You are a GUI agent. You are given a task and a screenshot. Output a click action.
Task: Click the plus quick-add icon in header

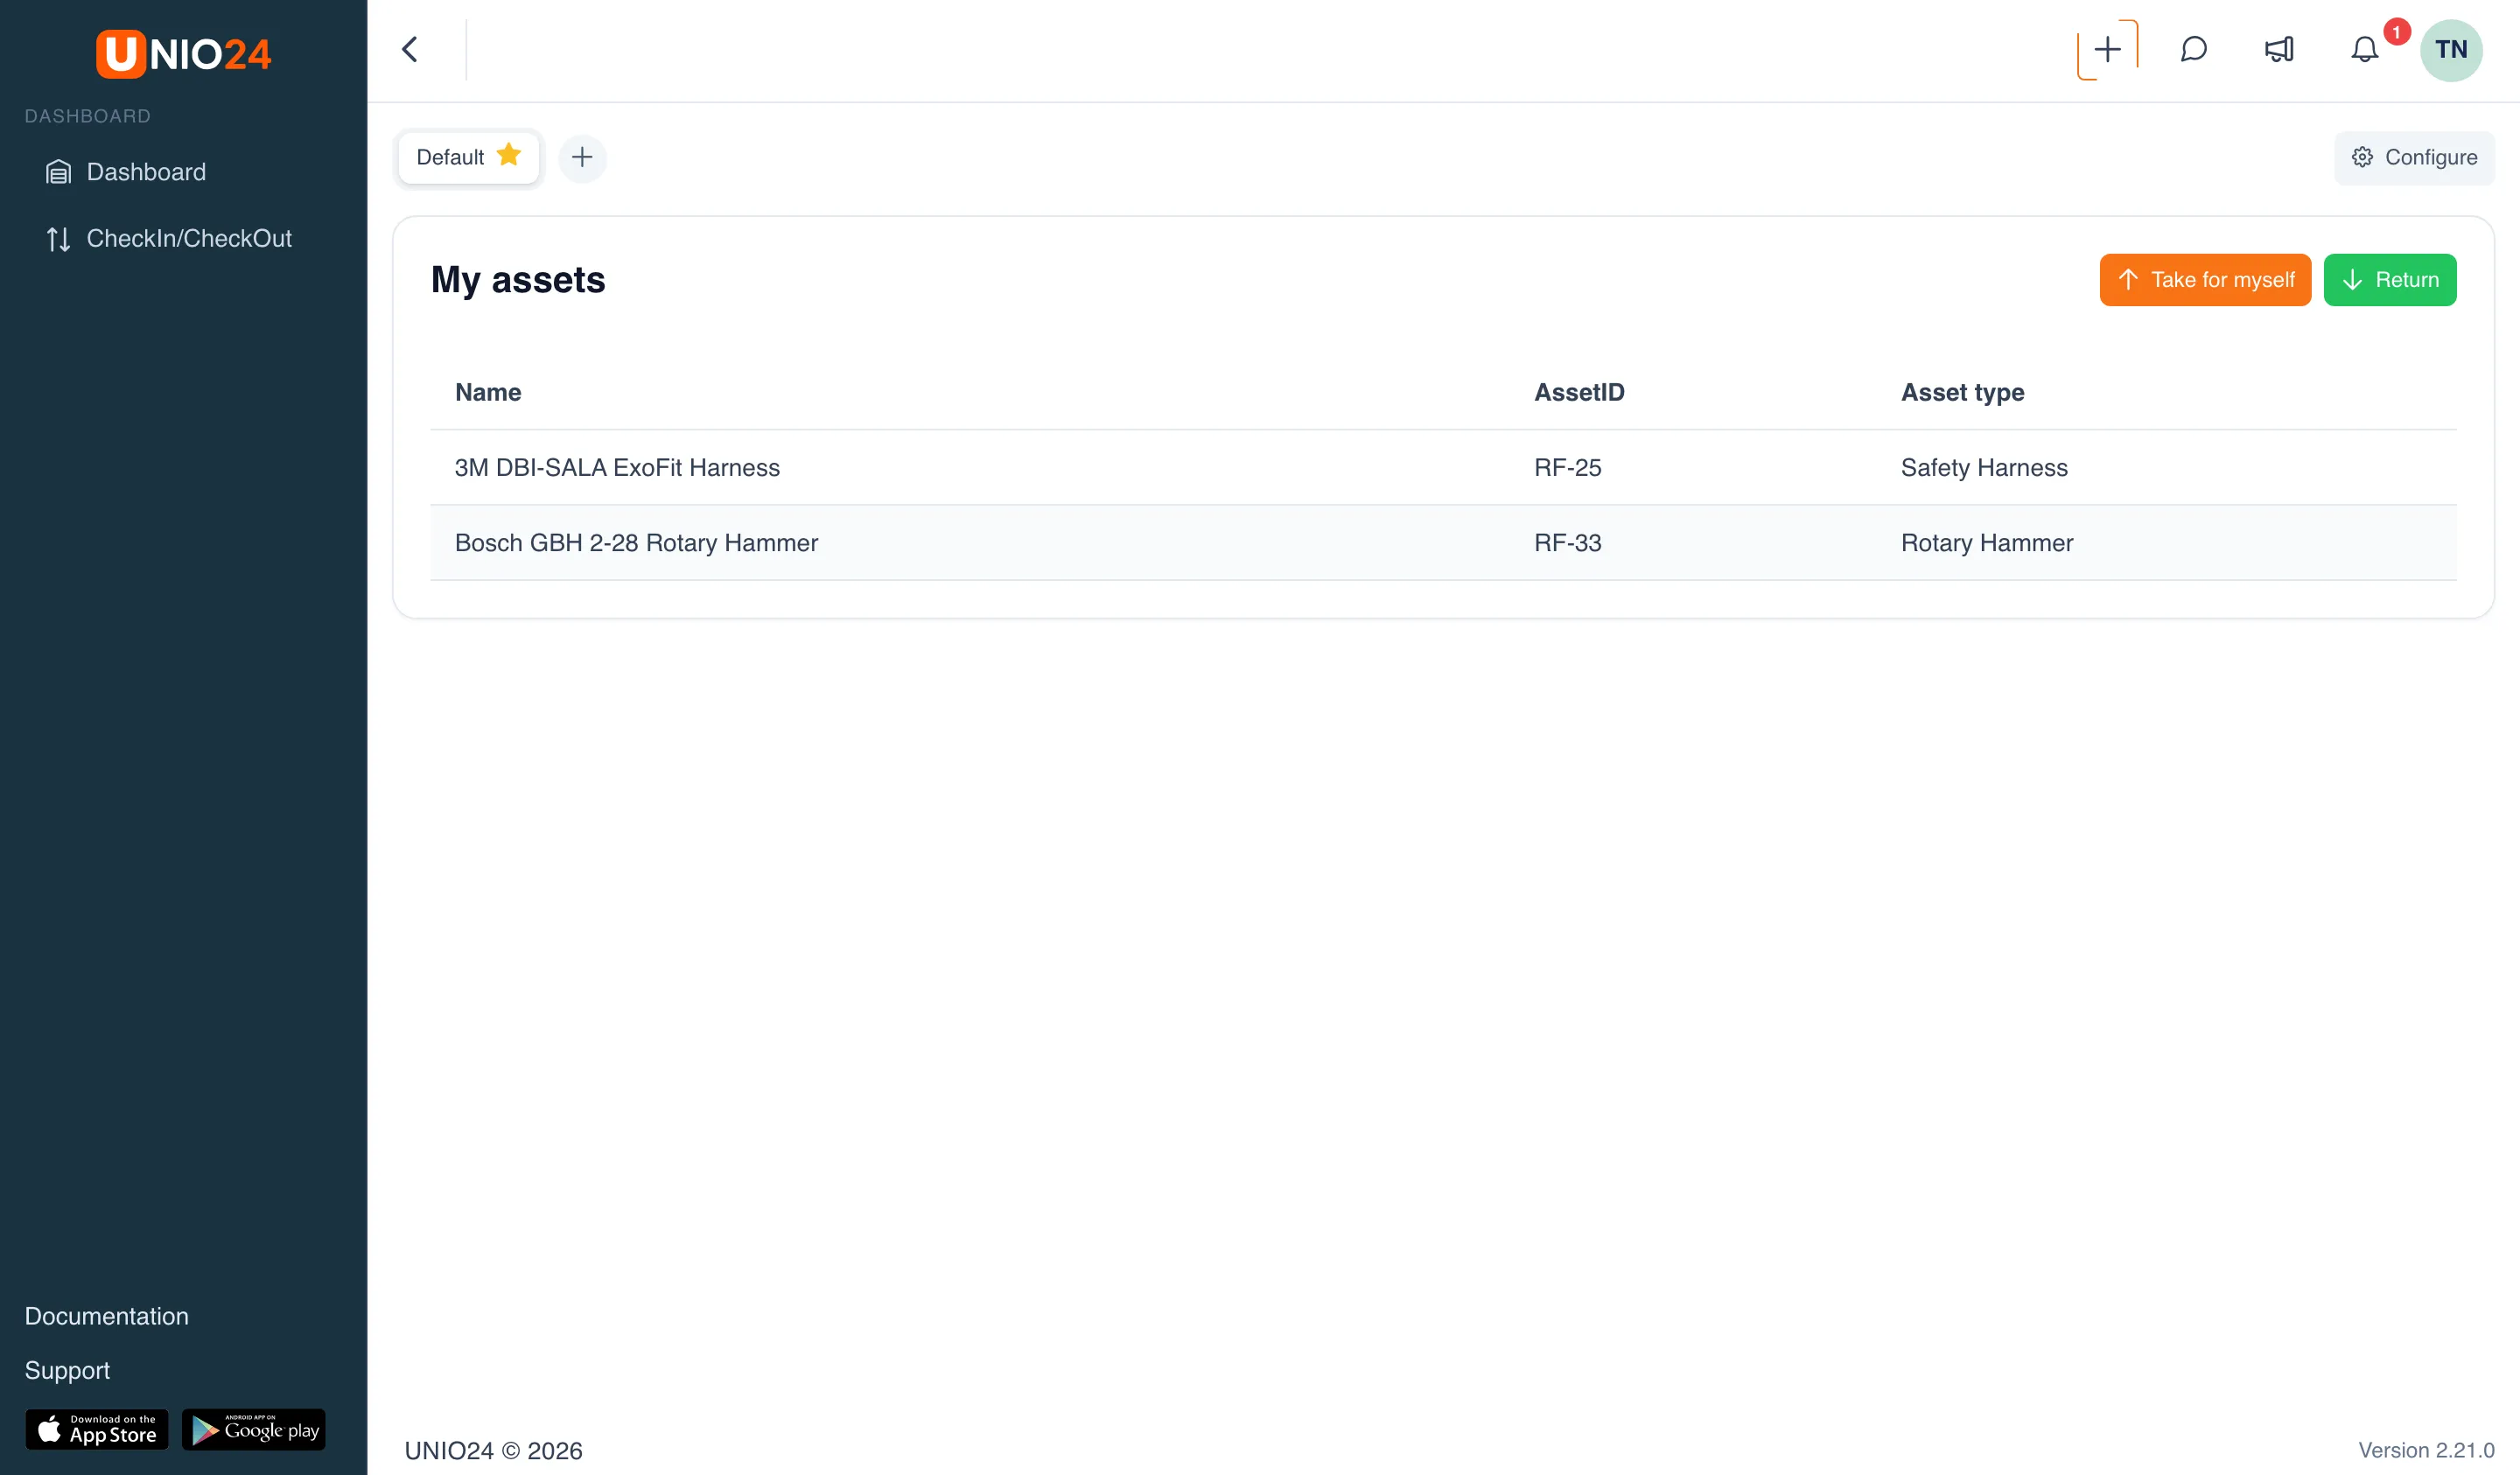click(x=2107, y=50)
